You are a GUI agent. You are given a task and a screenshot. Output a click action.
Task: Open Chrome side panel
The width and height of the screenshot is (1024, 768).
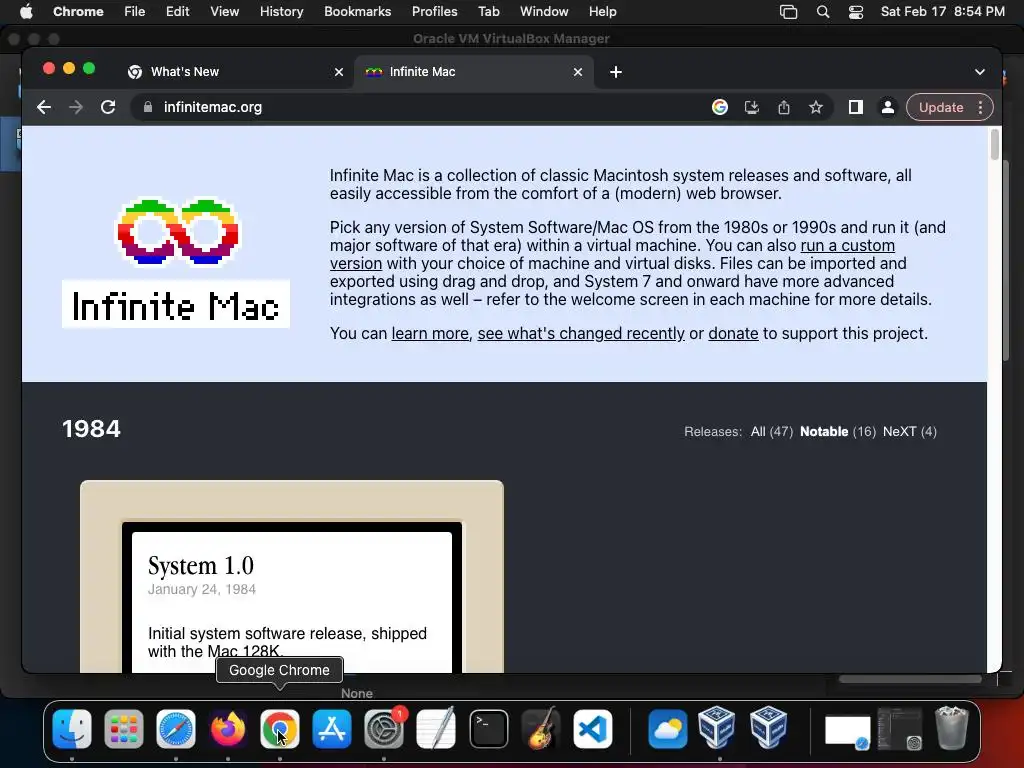click(856, 107)
